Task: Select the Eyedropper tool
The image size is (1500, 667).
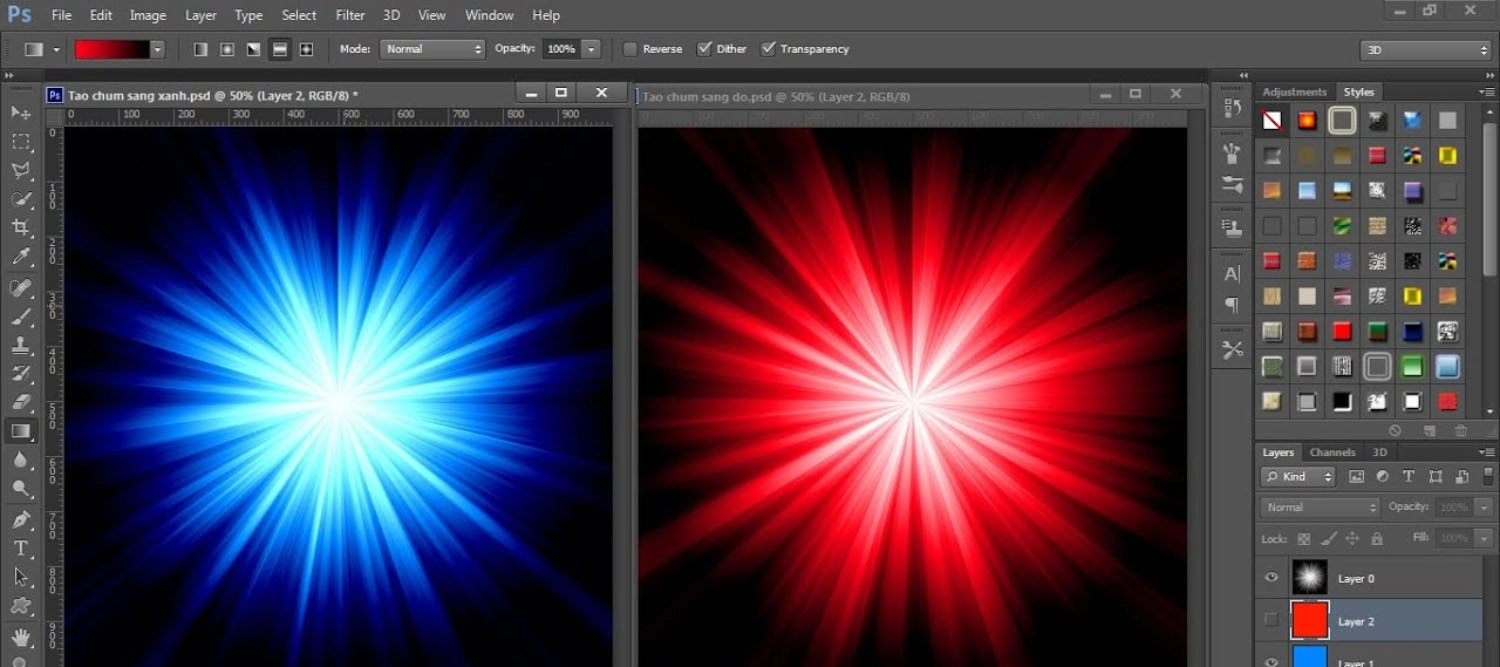Action: click(21, 257)
